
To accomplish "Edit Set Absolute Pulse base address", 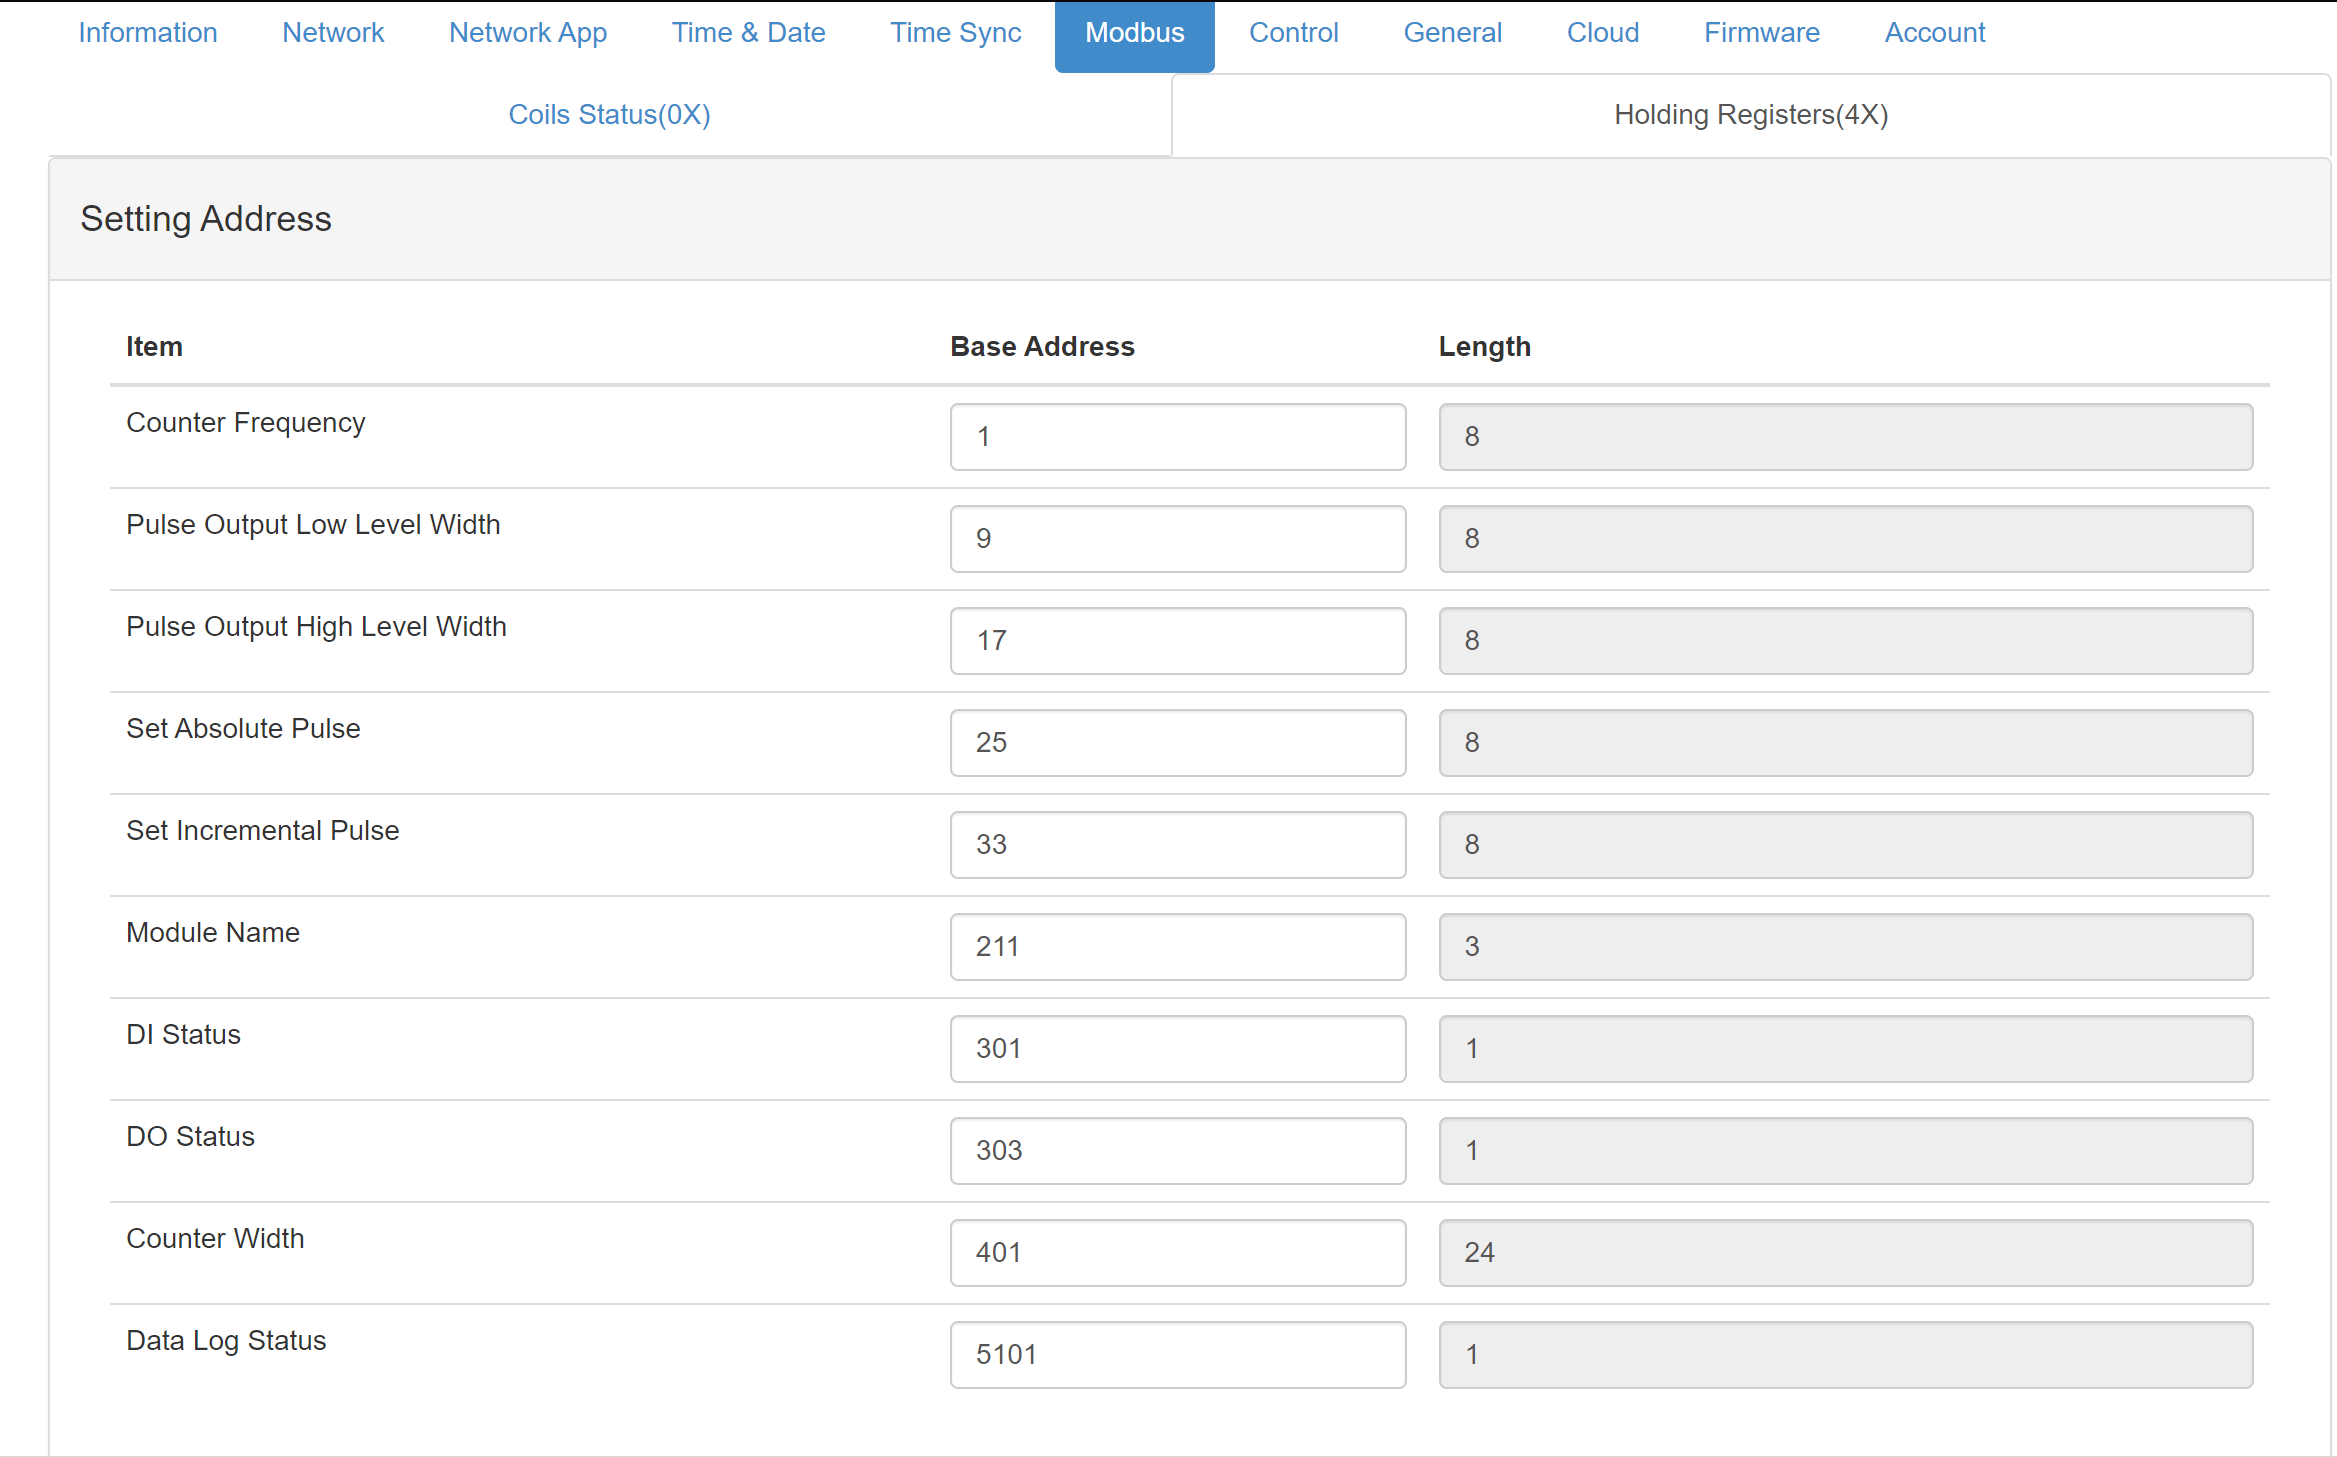I will (1178, 743).
